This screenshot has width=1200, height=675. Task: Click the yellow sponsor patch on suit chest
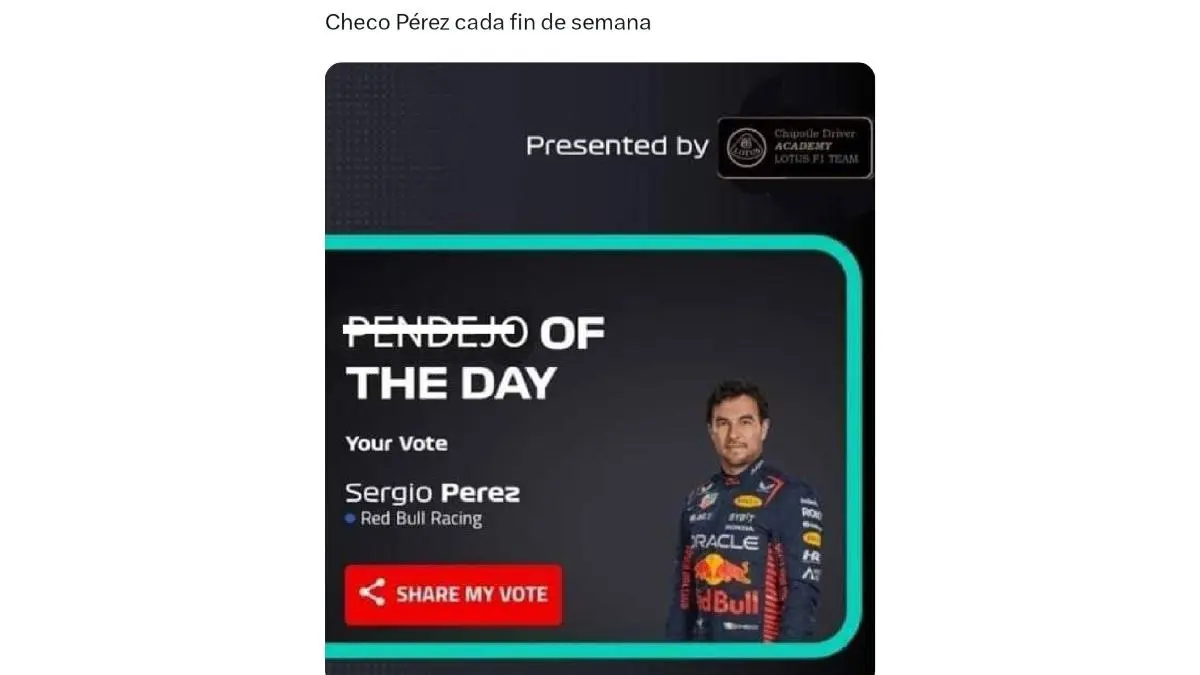747,501
